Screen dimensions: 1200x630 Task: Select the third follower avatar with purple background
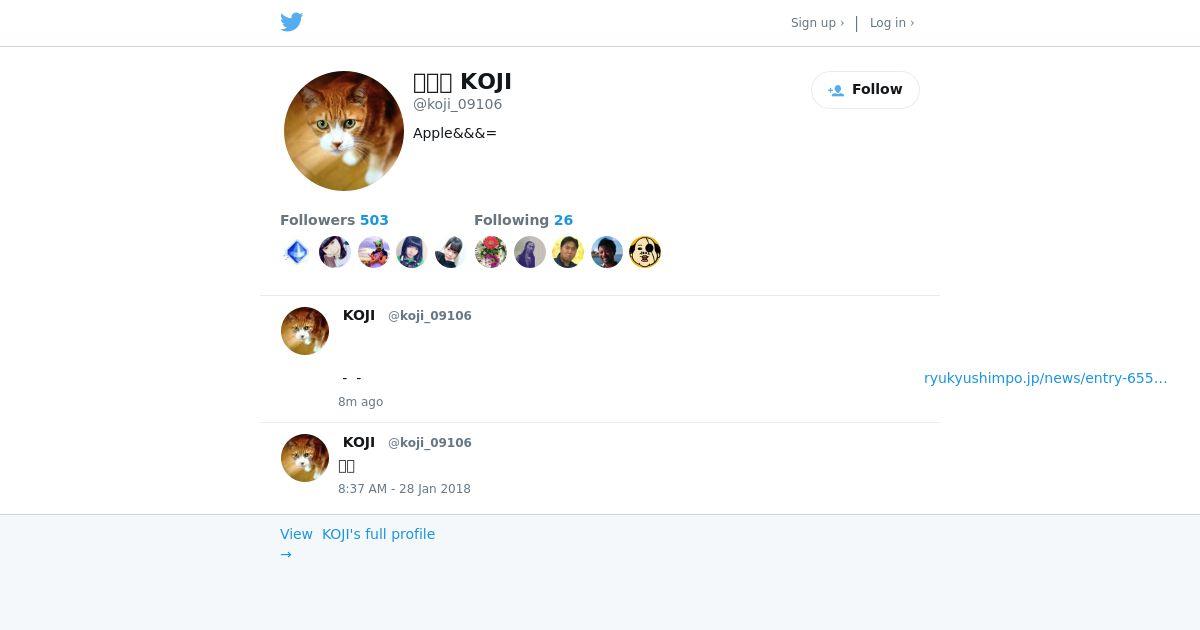point(374,252)
